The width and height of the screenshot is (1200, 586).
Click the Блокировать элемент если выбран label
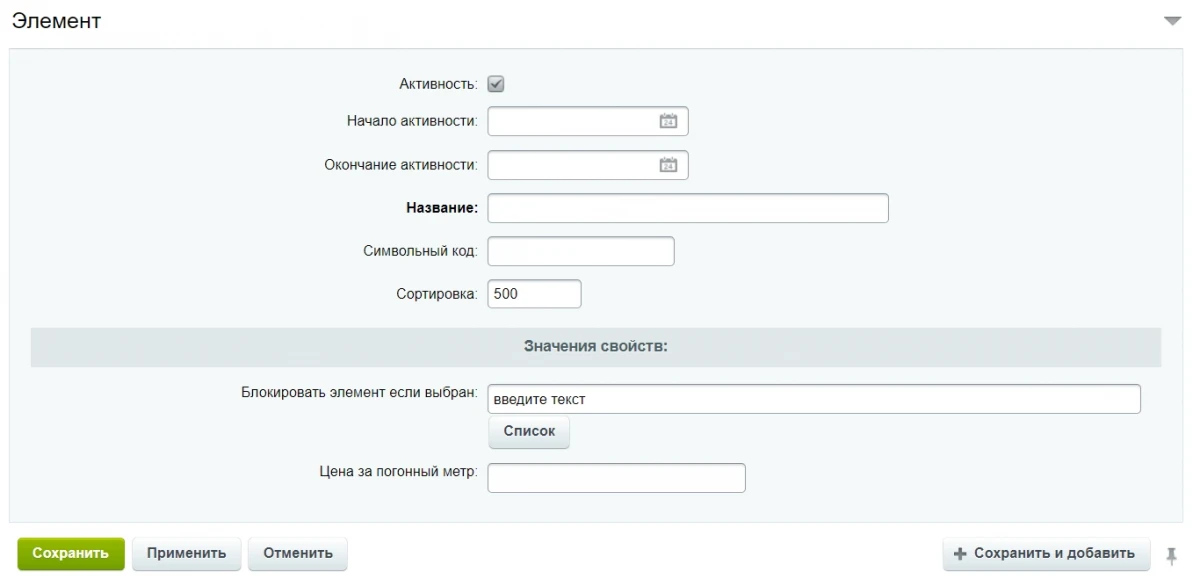(359, 391)
